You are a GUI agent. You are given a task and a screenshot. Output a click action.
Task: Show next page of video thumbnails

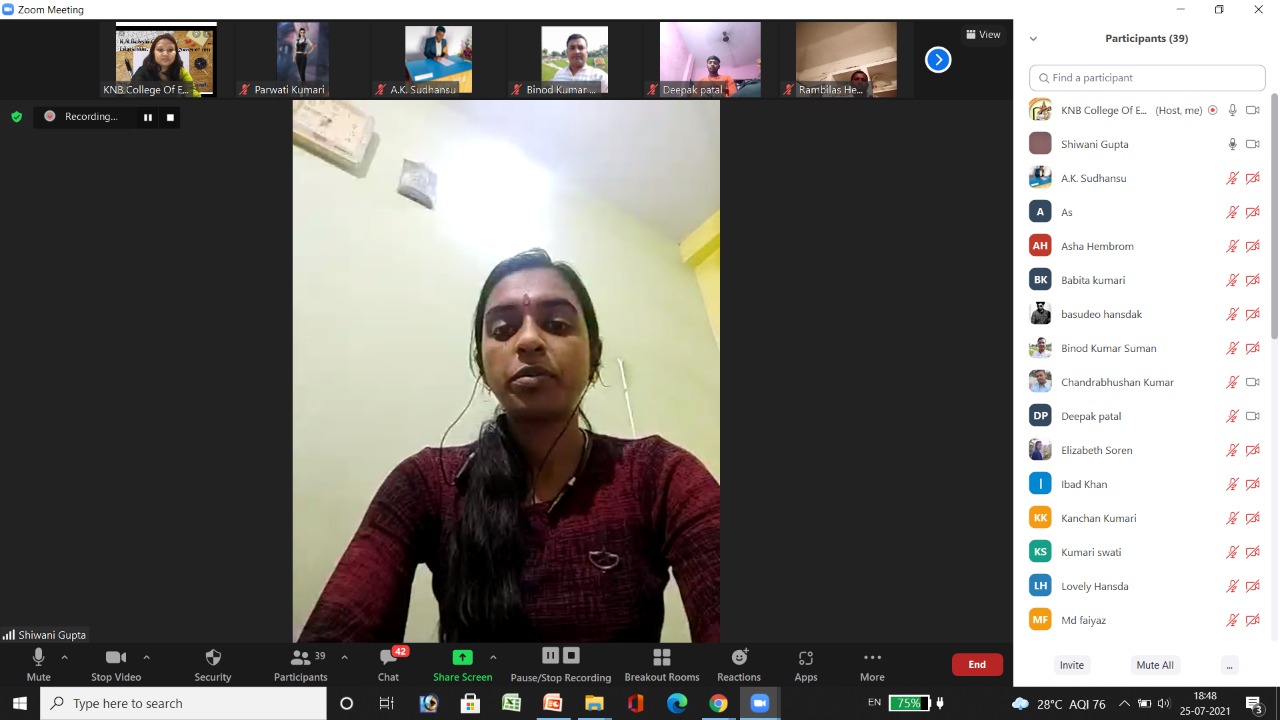click(938, 60)
